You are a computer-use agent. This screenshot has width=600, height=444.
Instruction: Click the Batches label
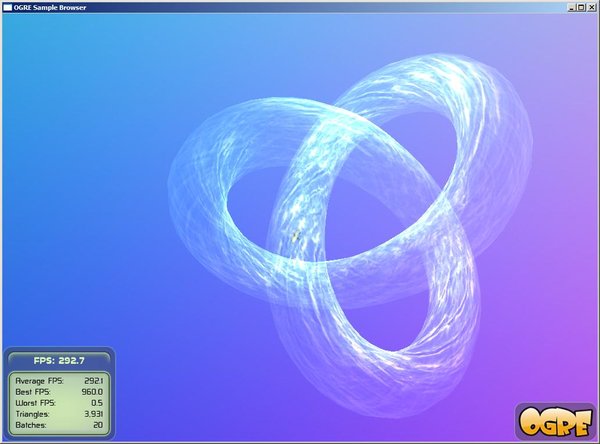point(31,425)
